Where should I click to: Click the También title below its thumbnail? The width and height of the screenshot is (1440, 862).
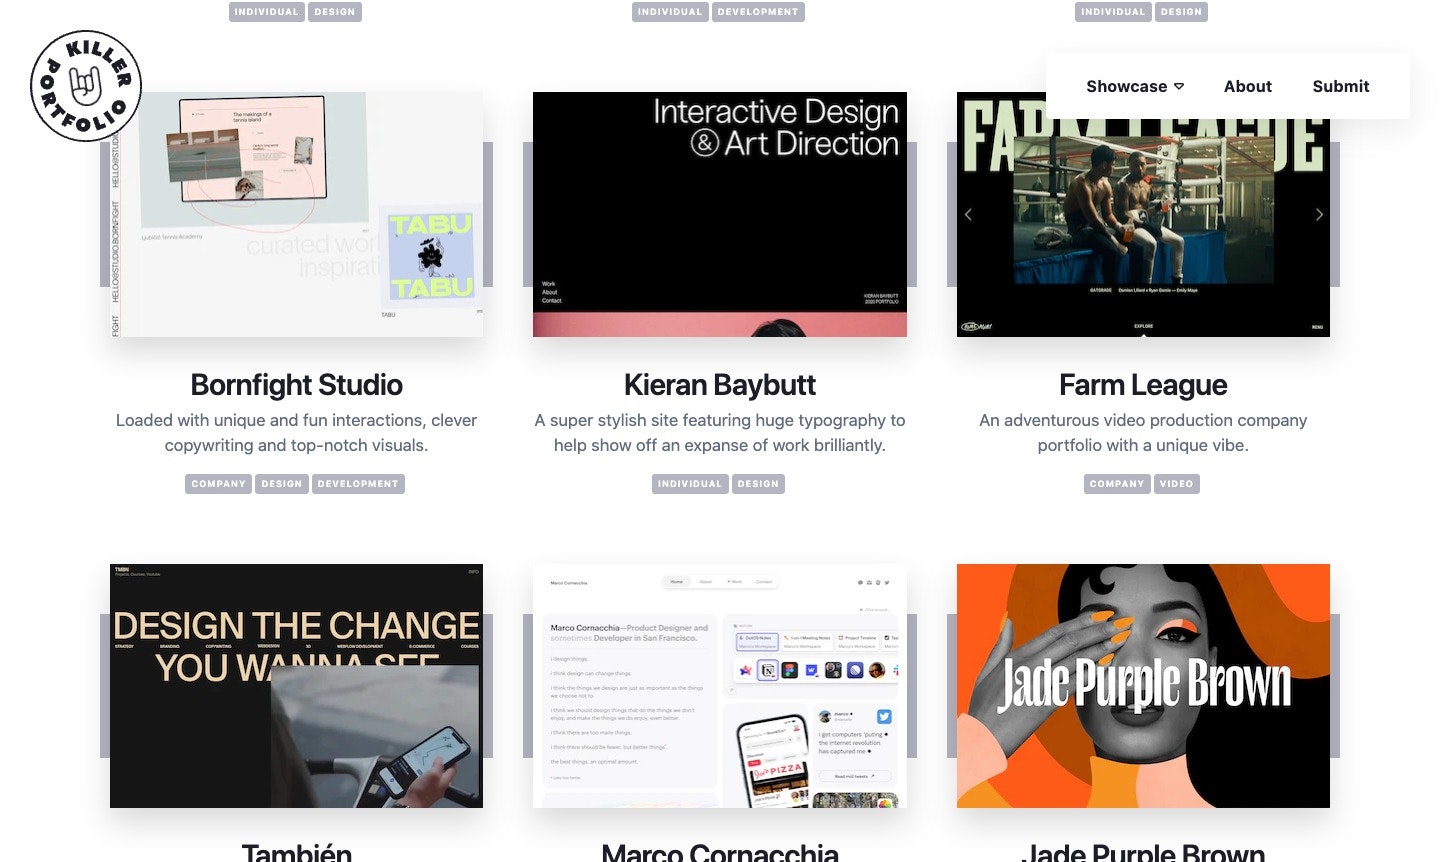[x=297, y=852]
